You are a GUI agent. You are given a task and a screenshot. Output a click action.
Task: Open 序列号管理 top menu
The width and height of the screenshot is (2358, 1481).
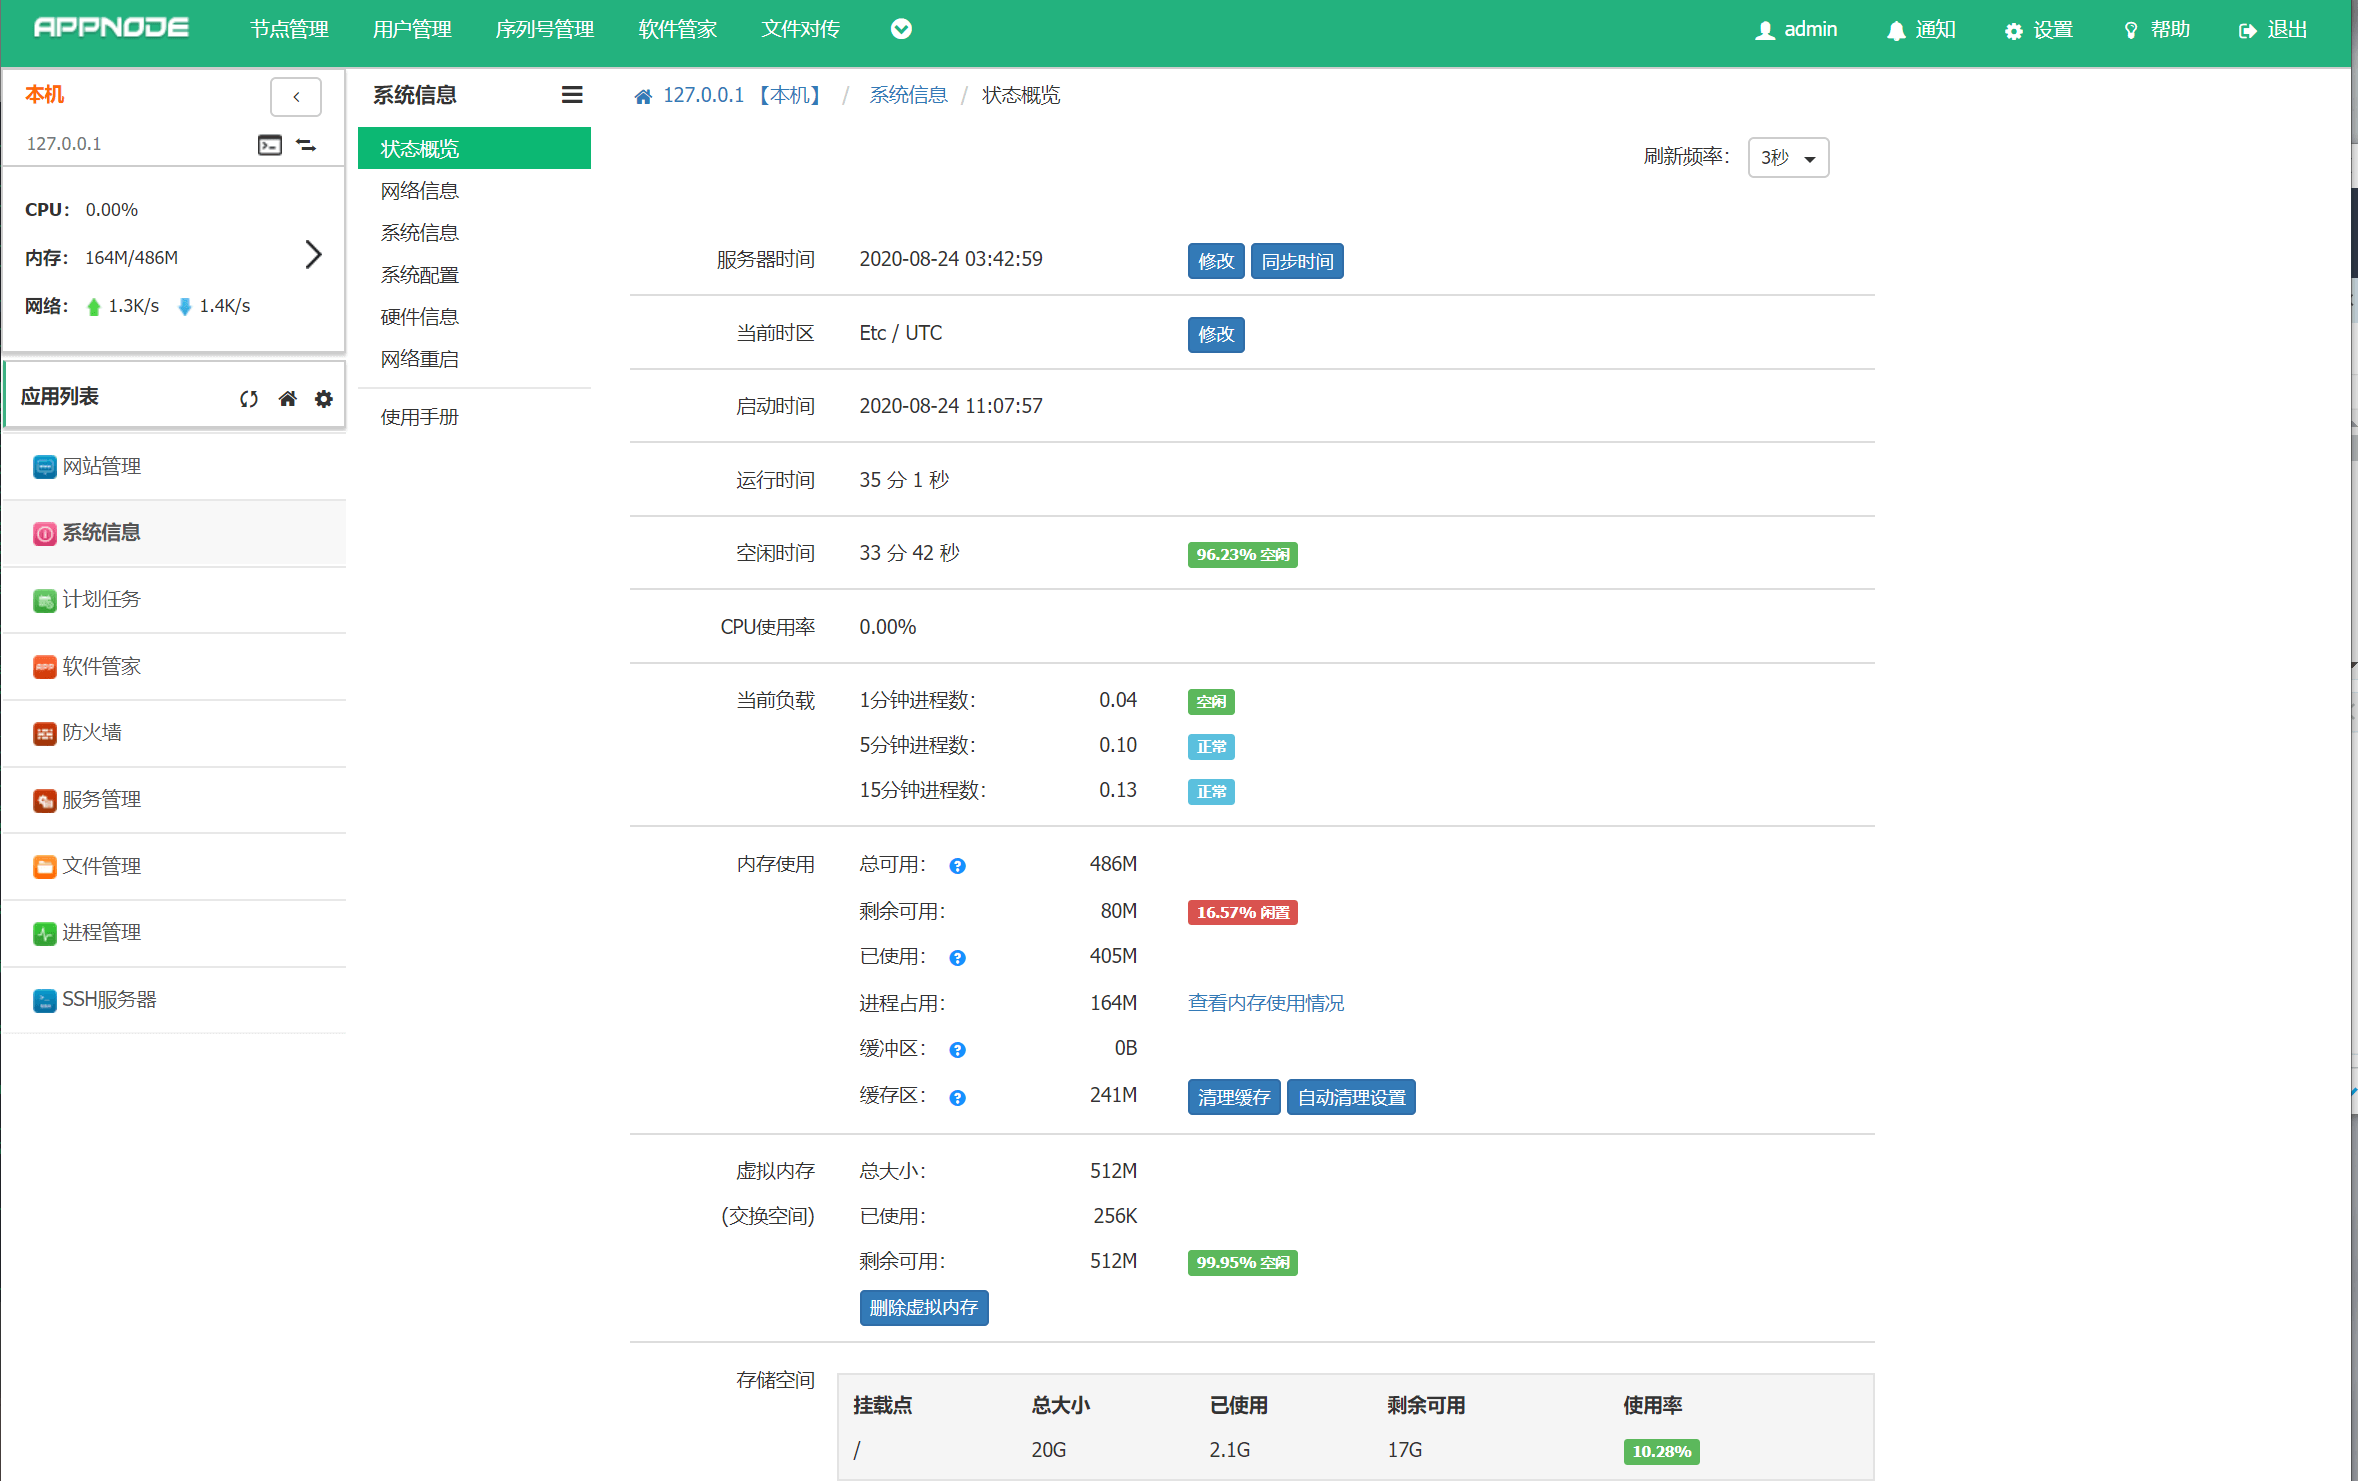pyautogui.click(x=545, y=29)
